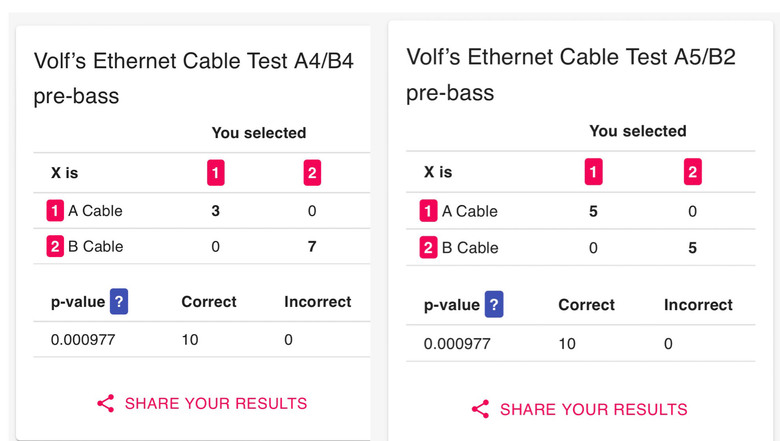Click column header badge 2 in A4/B4 table
This screenshot has height=441, width=780.
312,173
